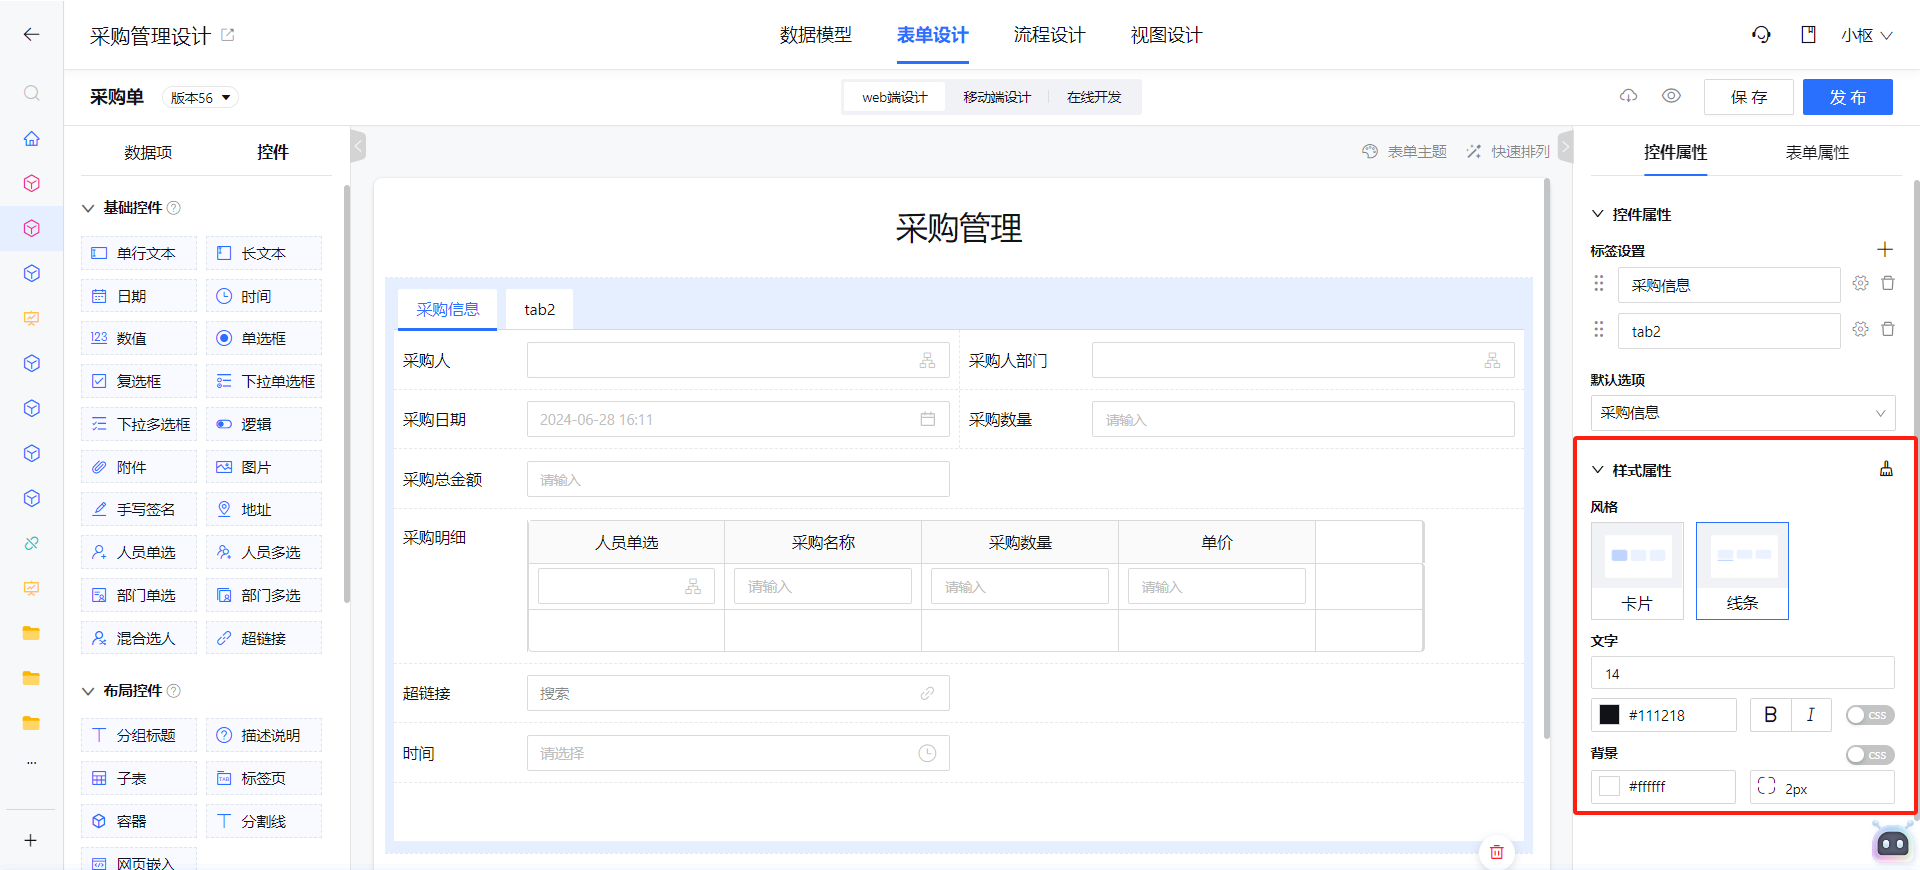The height and width of the screenshot is (870, 1920).
Task: Go to the home icon in sidebar
Action: pyautogui.click(x=32, y=138)
